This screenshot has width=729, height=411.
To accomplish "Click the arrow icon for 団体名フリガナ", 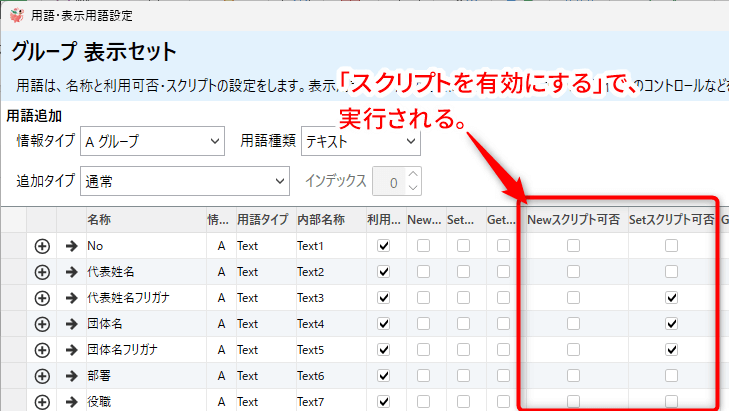I will point(71,350).
